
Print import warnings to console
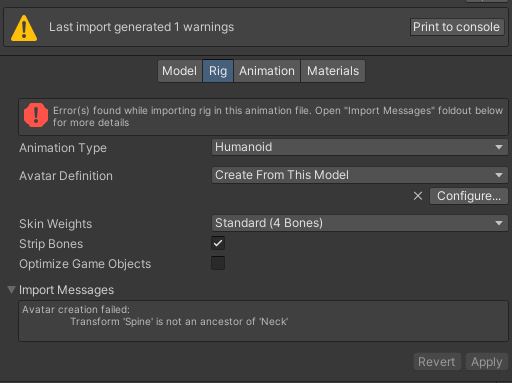point(457,27)
